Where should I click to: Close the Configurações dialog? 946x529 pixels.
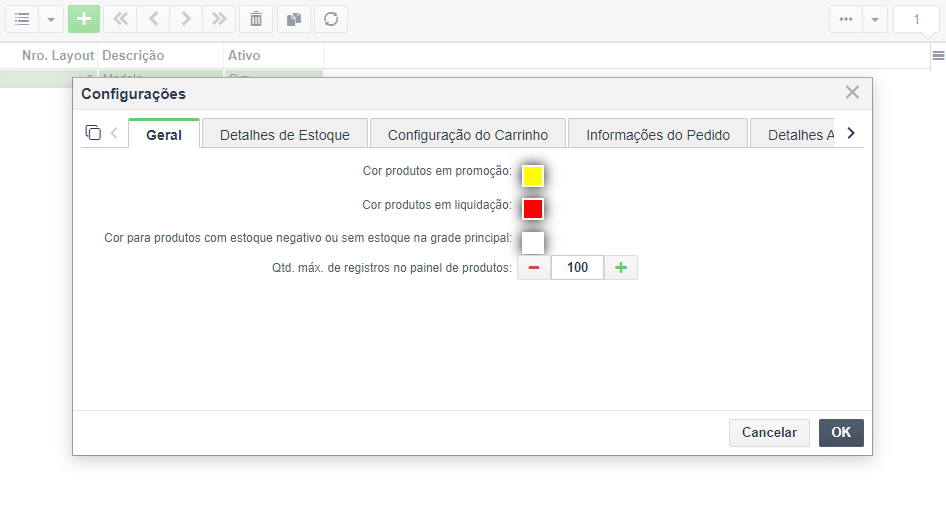click(852, 92)
